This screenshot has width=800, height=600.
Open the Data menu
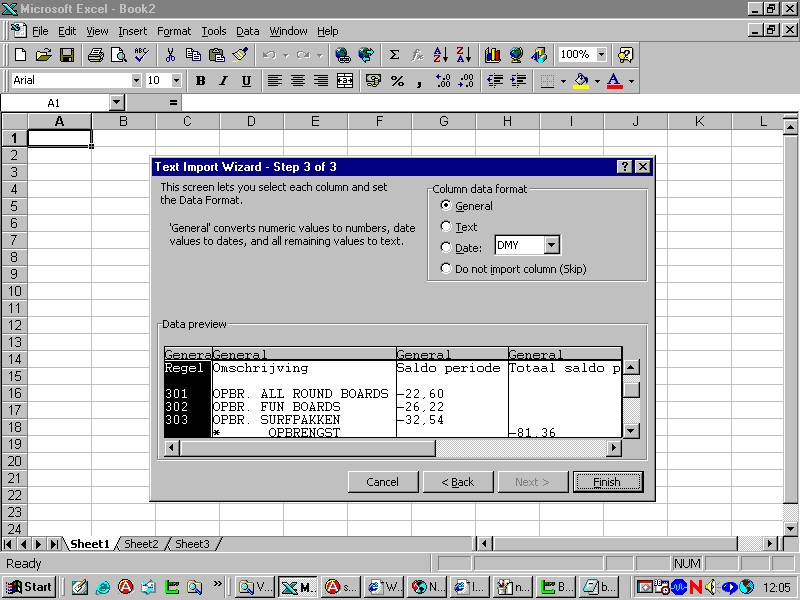point(247,31)
